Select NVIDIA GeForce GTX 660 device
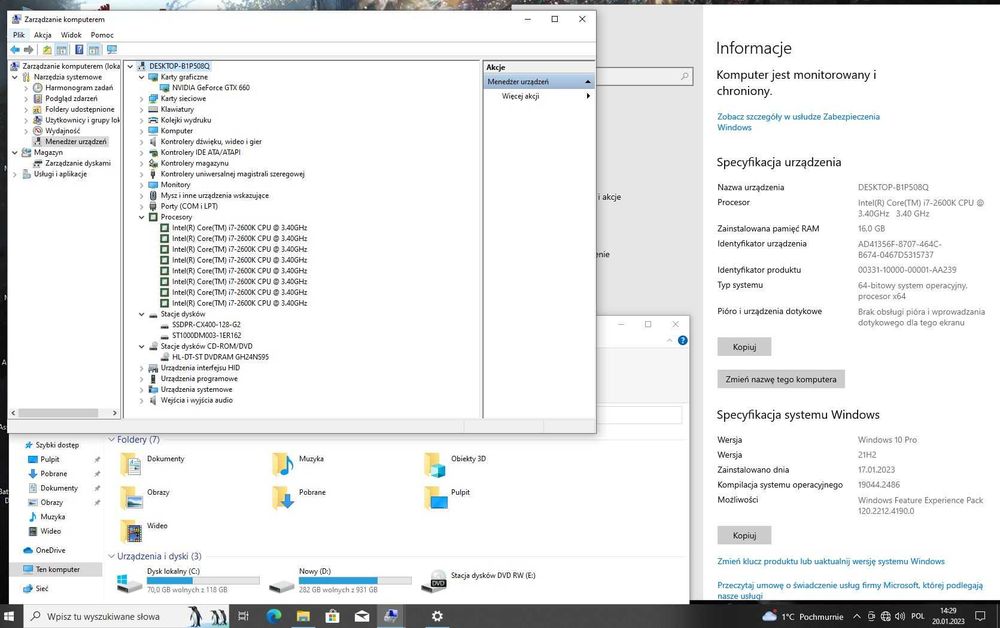The width and height of the screenshot is (1000, 628). (210, 88)
